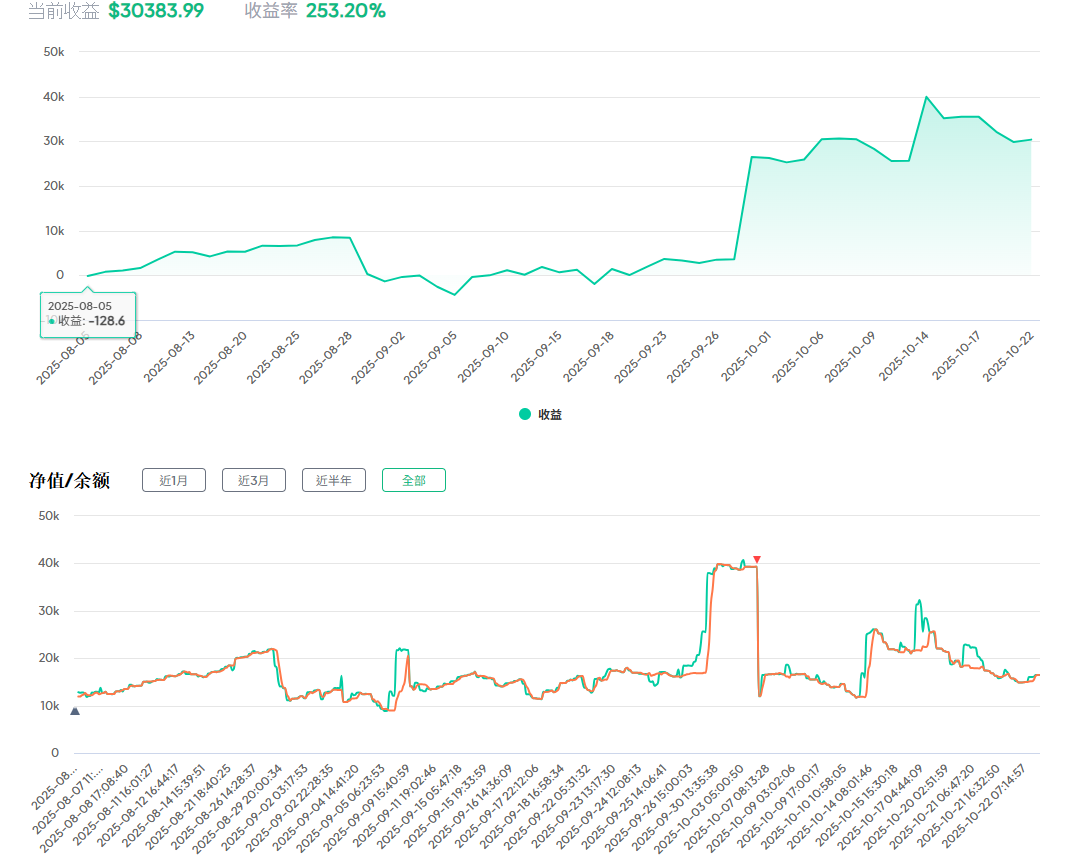Select the 近1月 time range tab
1082x864 pixels.
[x=173, y=480]
